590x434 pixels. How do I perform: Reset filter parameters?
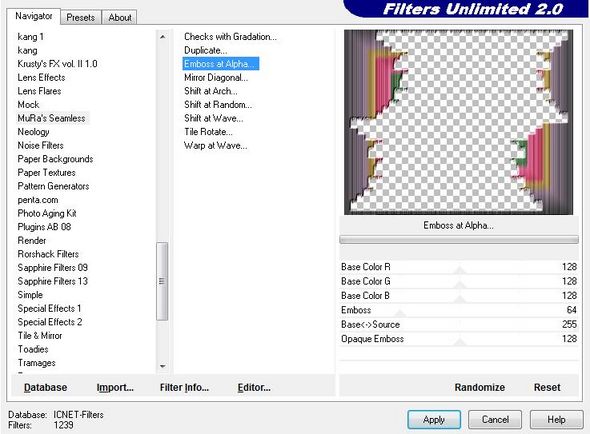tap(547, 387)
